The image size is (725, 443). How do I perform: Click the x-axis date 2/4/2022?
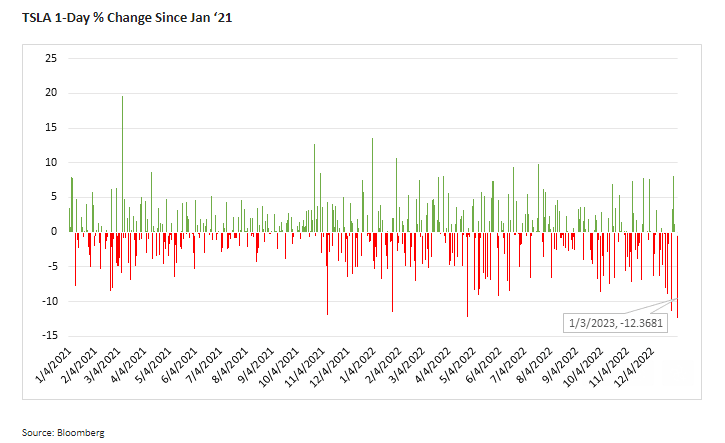click(x=383, y=365)
